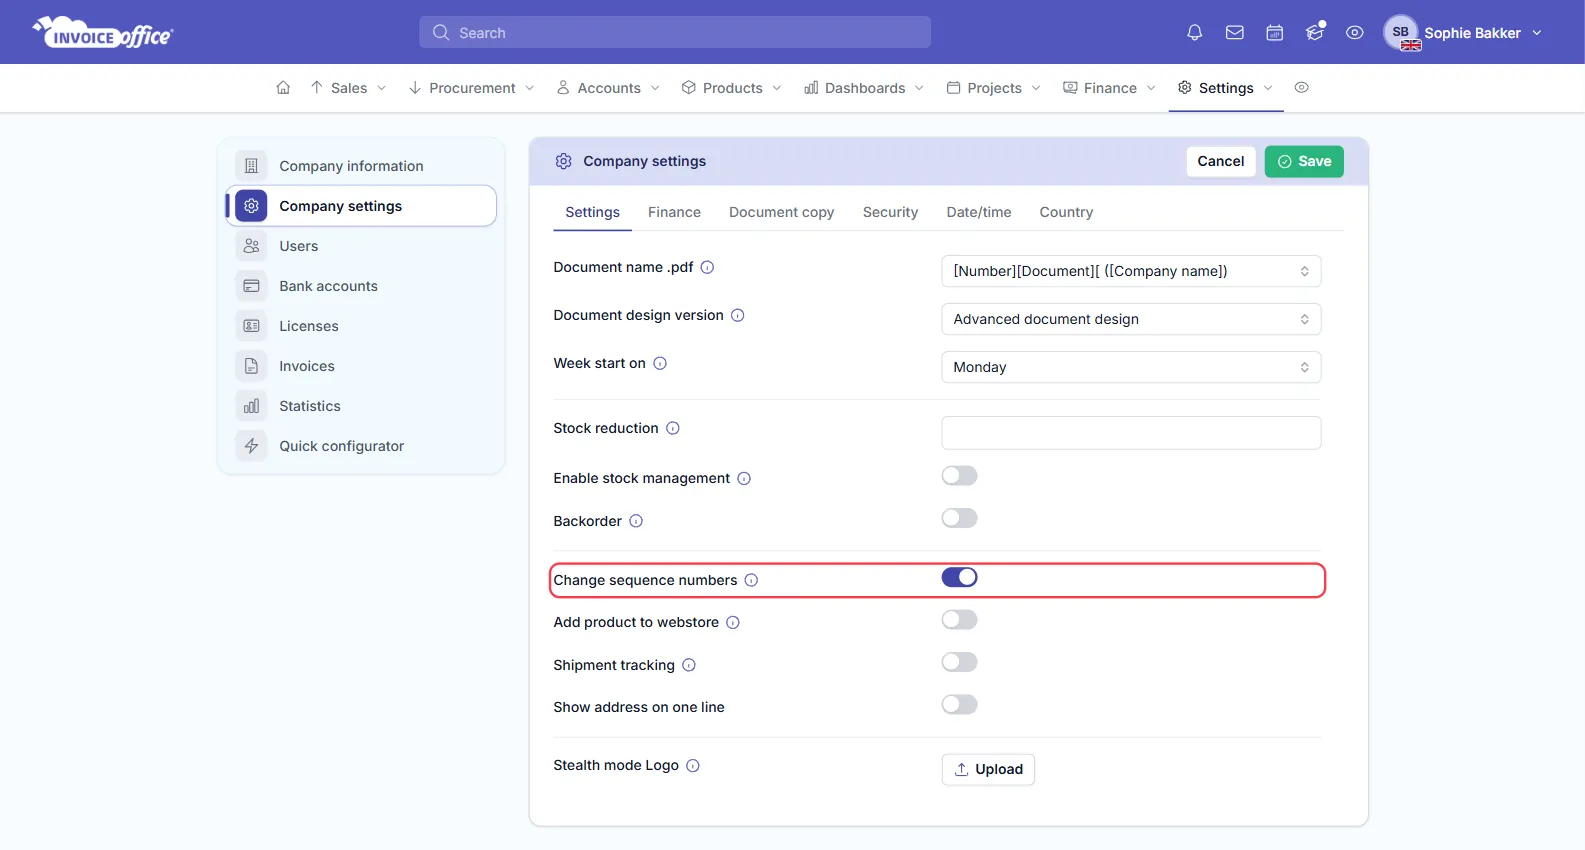
Task: Click the InvoiceOffice logo
Action: [103, 32]
